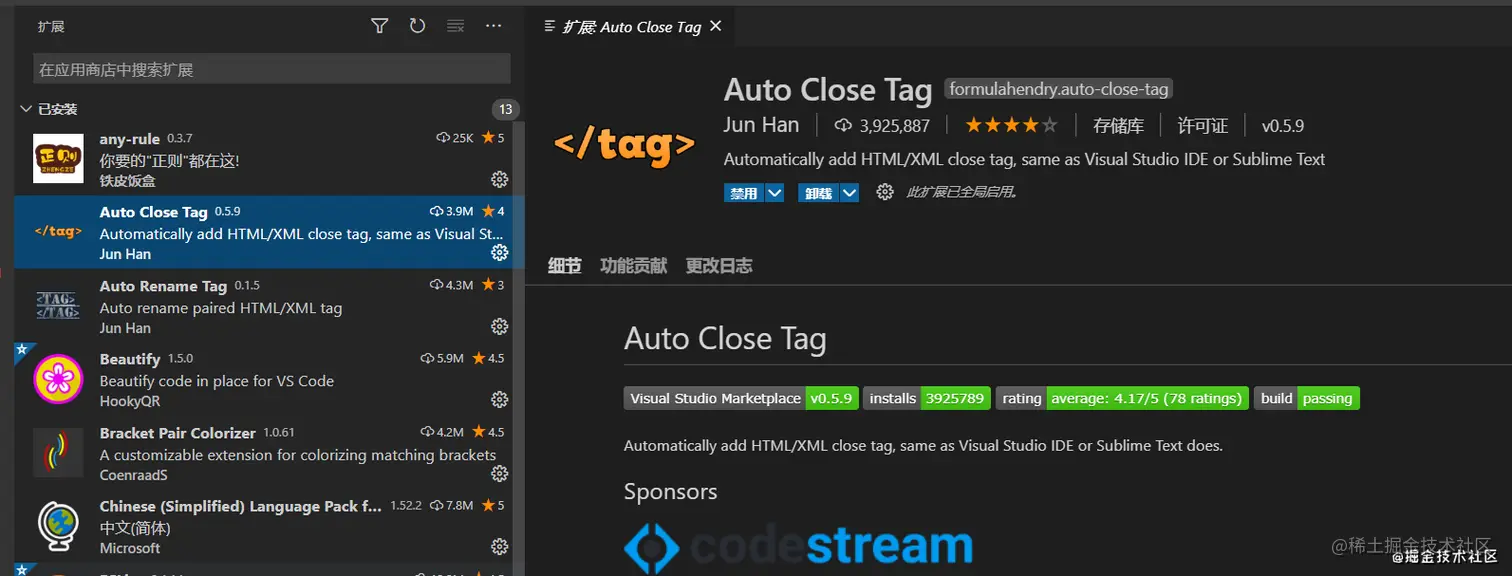
Task: Open the extensions filter icon
Action: (x=379, y=27)
